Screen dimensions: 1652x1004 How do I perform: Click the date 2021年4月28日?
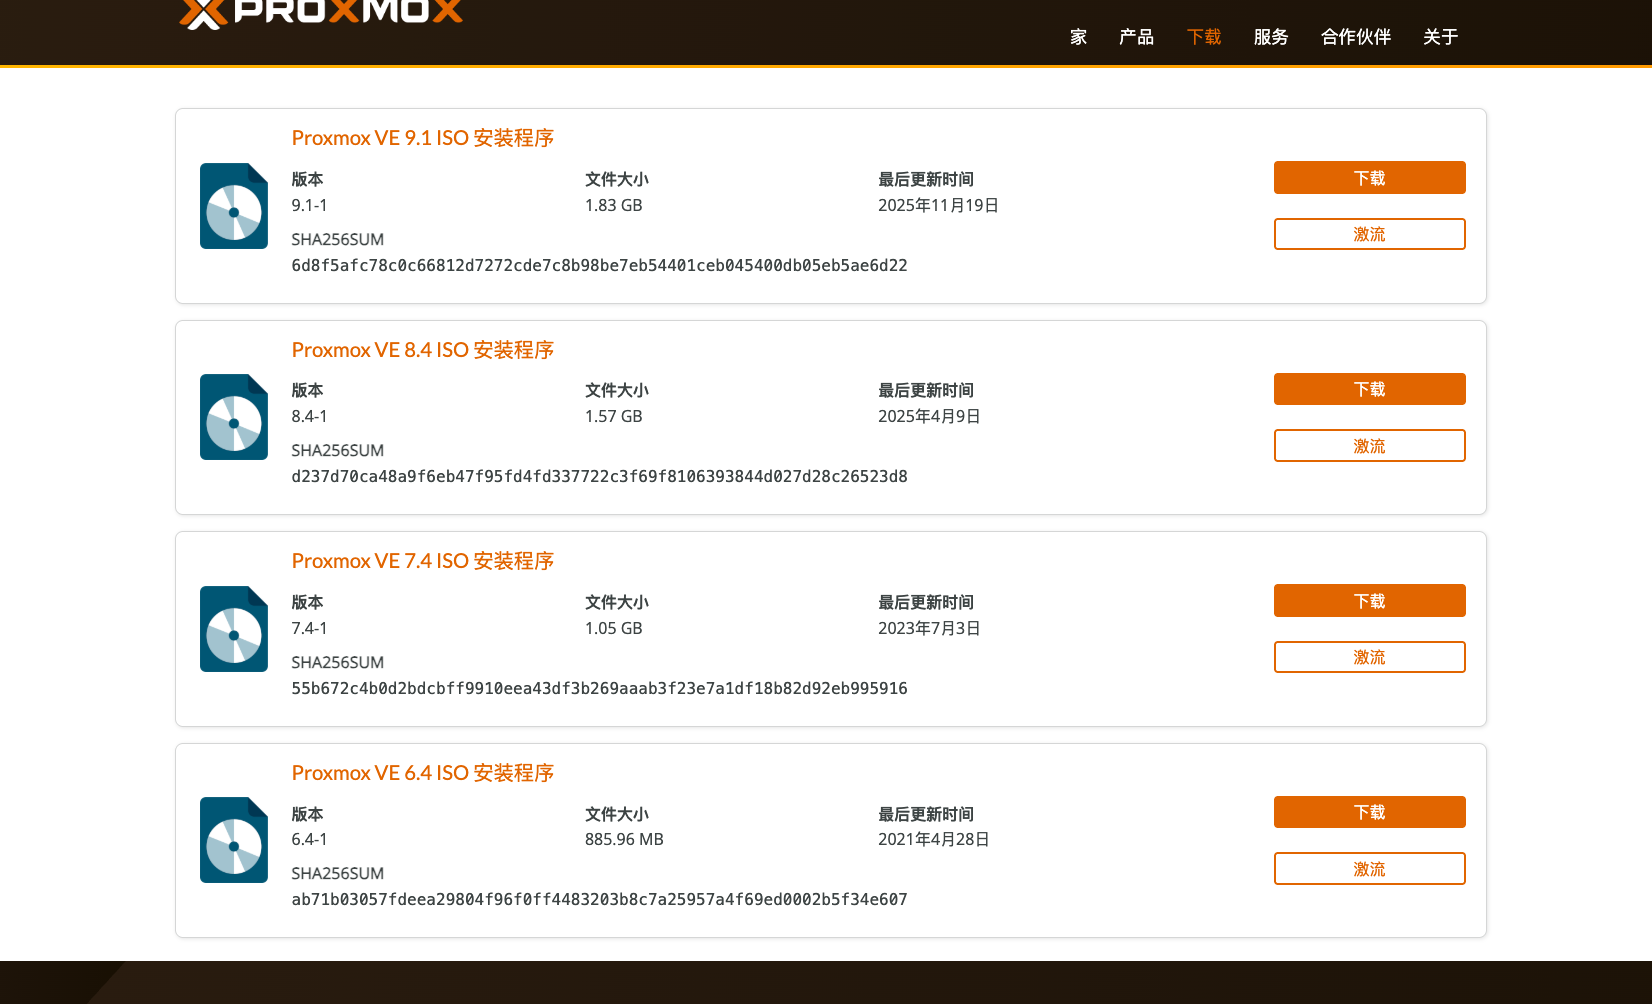point(934,839)
